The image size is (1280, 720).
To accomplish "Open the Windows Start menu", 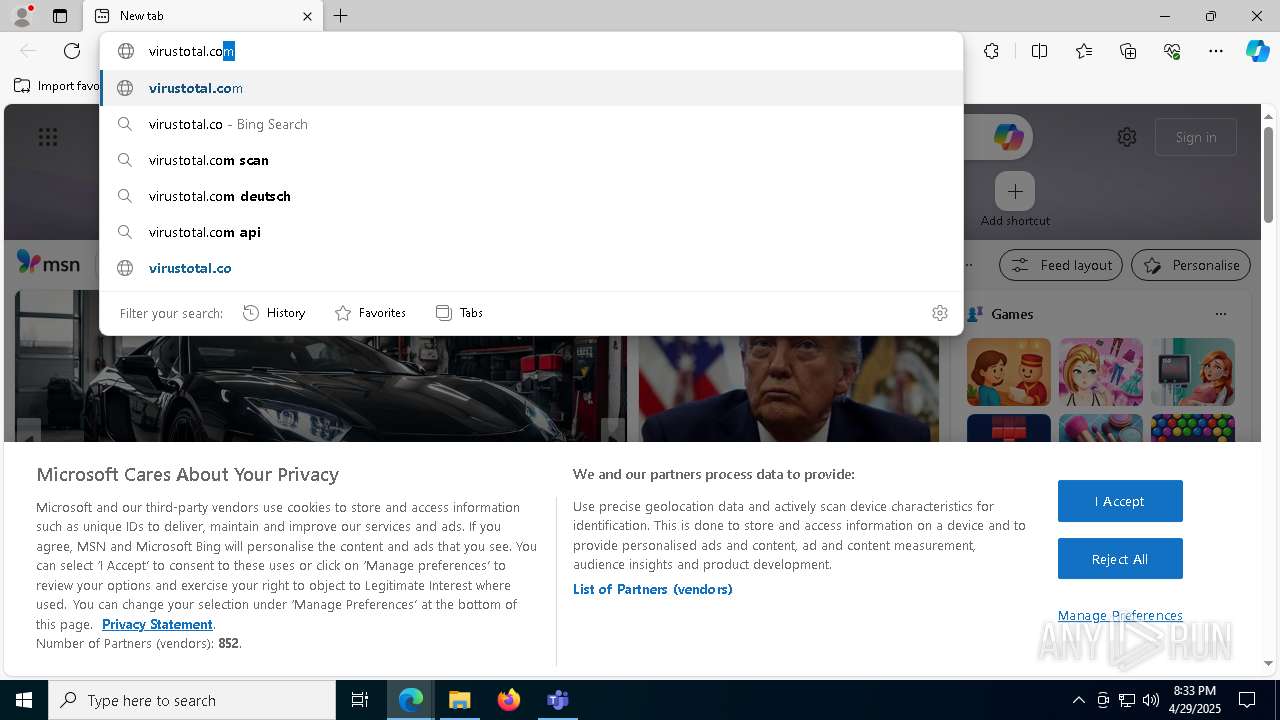I will (x=24, y=700).
